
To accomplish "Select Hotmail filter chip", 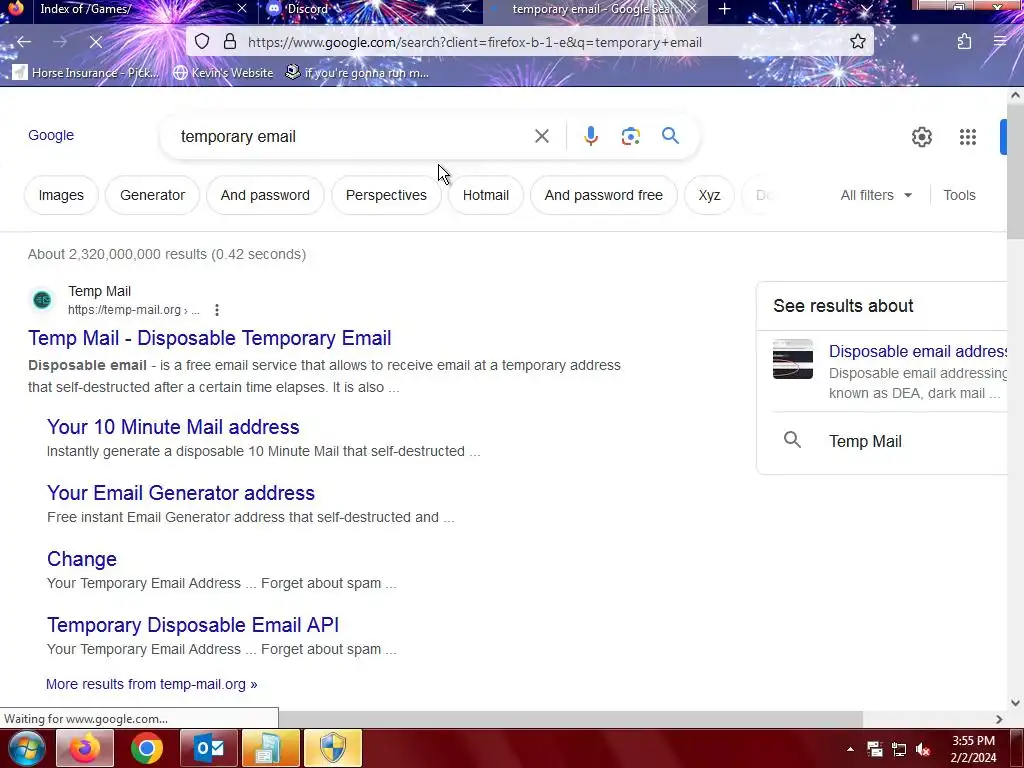I will click(485, 195).
